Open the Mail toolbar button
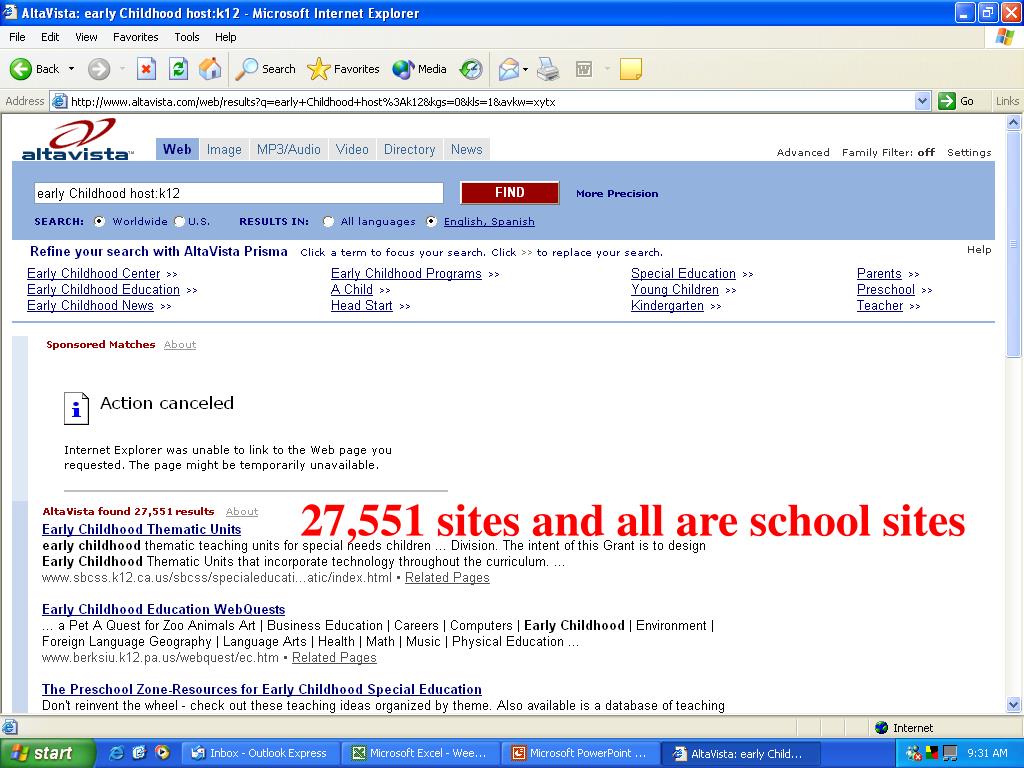The width and height of the screenshot is (1024, 768). 509,69
